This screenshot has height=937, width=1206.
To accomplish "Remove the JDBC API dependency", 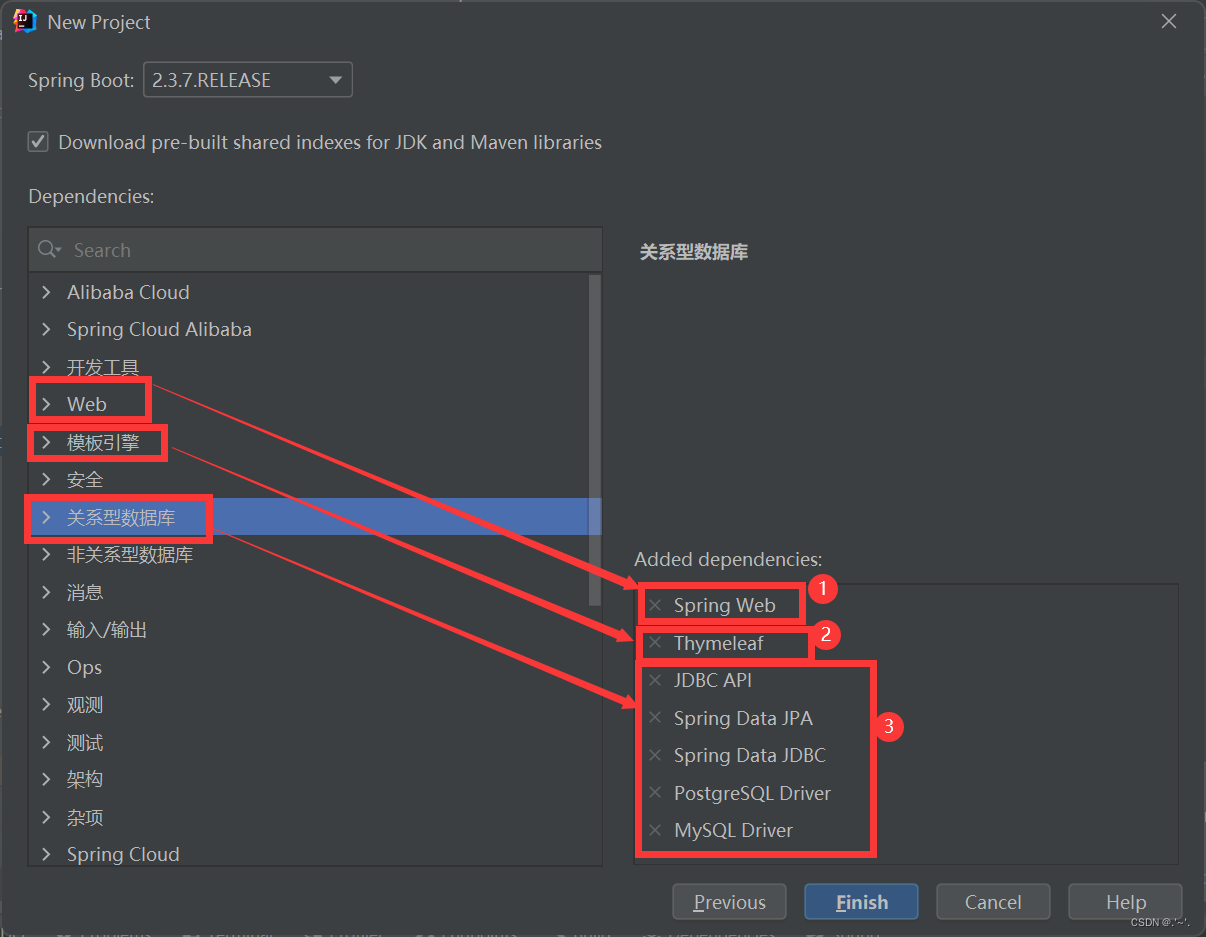I will [x=655, y=680].
